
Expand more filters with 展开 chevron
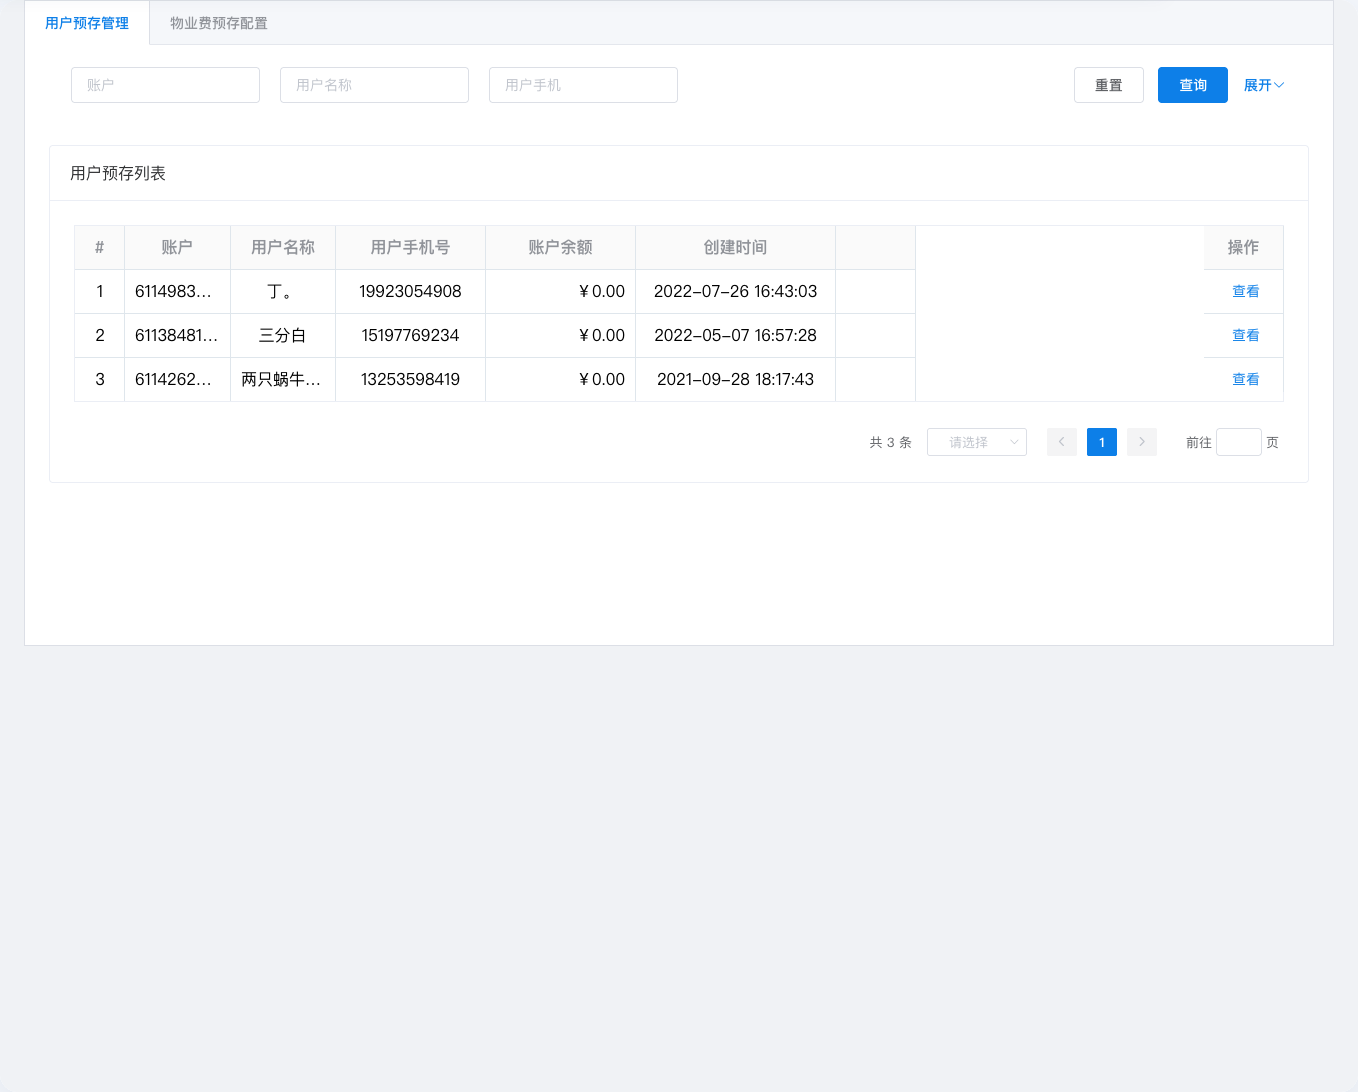click(x=1264, y=85)
